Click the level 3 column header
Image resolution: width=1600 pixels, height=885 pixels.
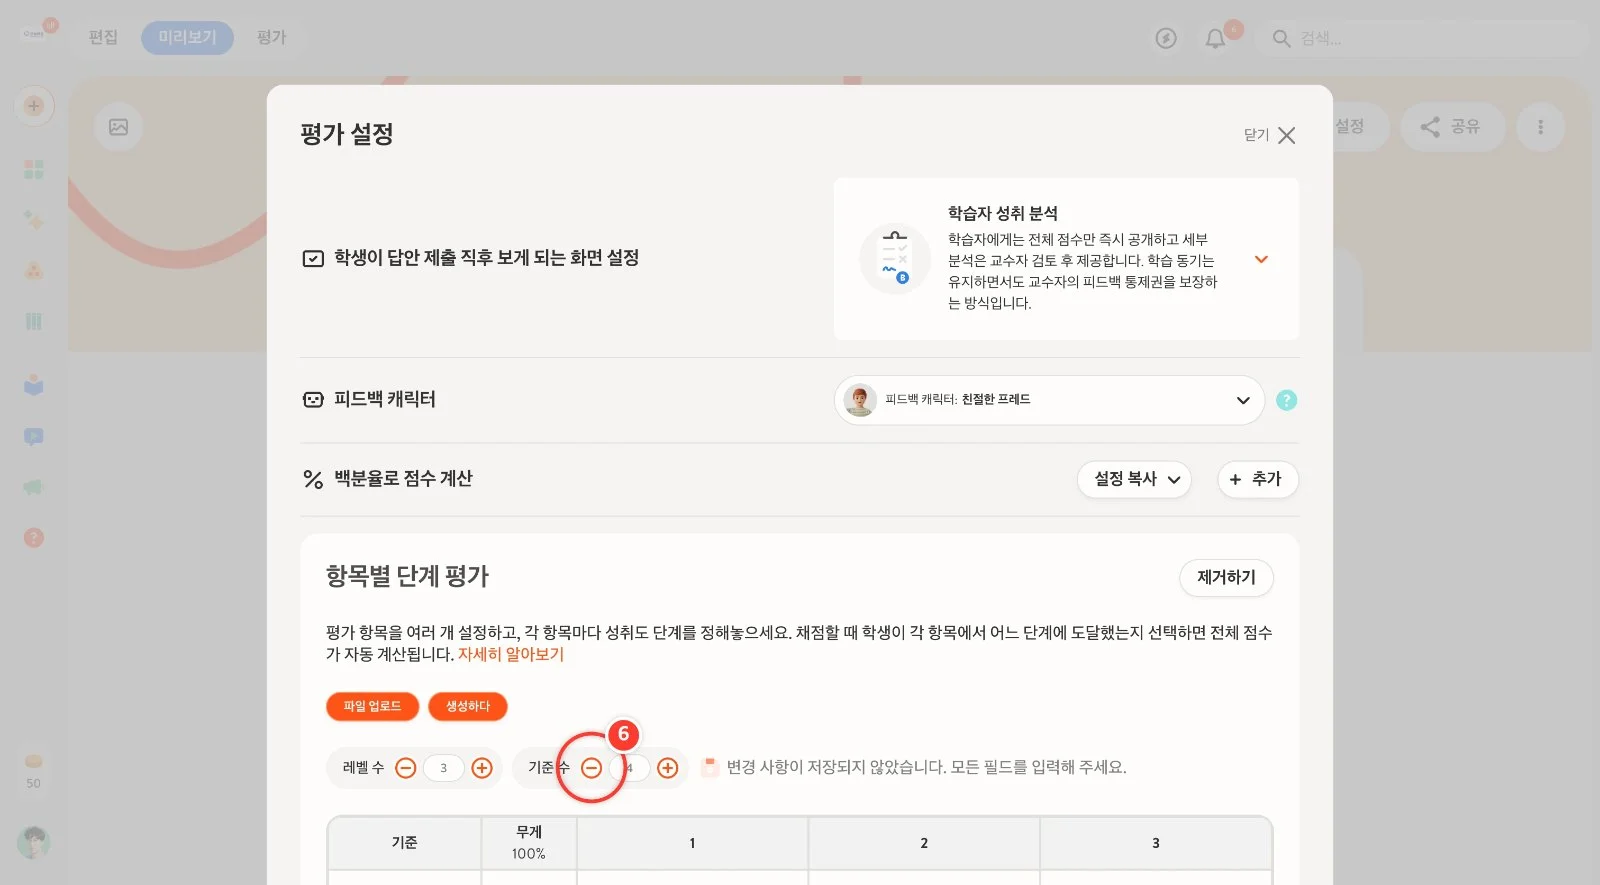point(1155,843)
